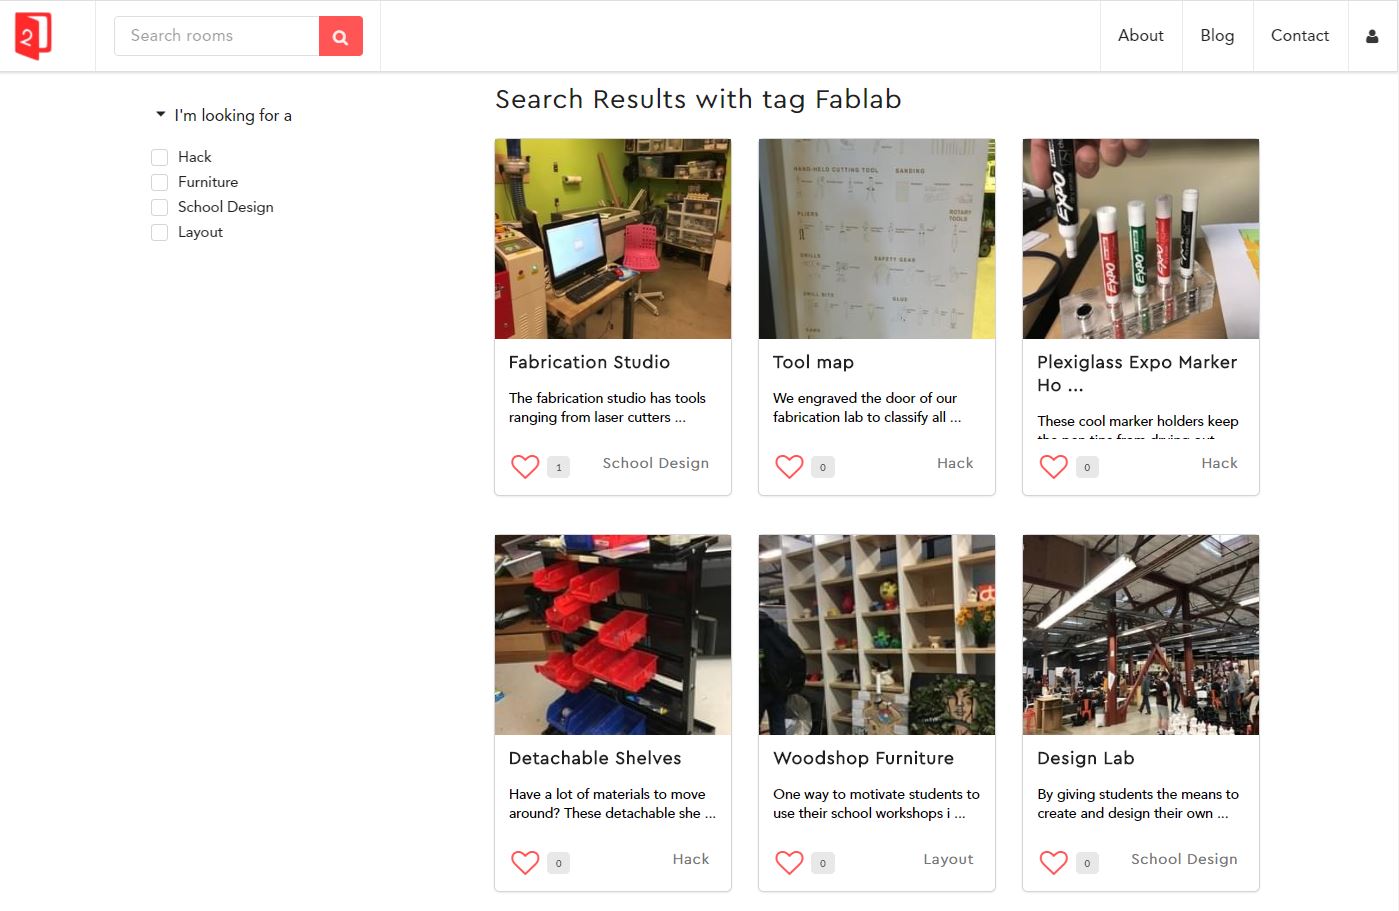Enable the School Design filter checkbox
Screen dimensions: 1399x911
[159, 207]
